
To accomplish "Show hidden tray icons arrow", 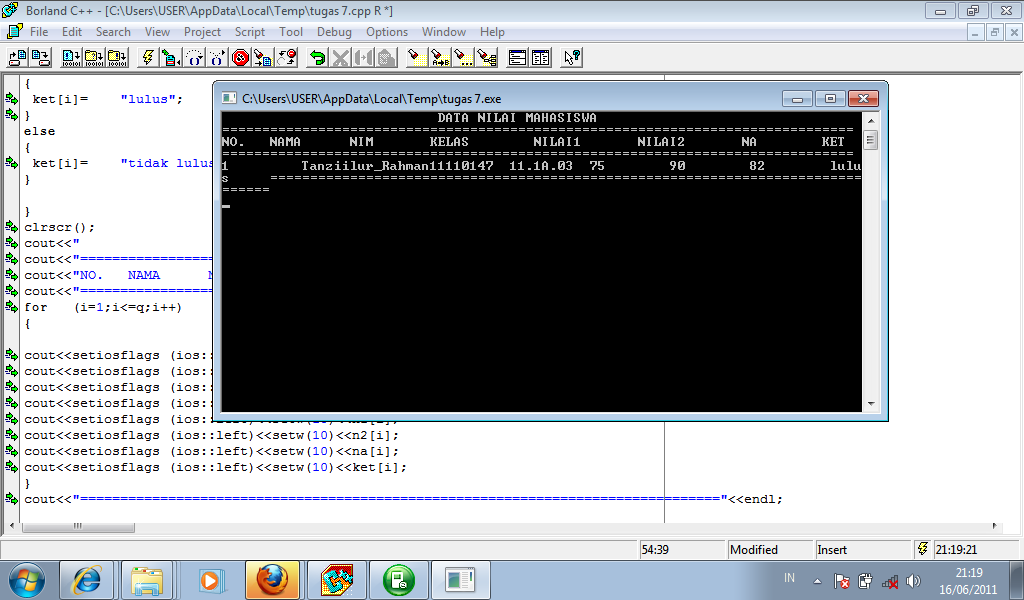I will coord(817,581).
